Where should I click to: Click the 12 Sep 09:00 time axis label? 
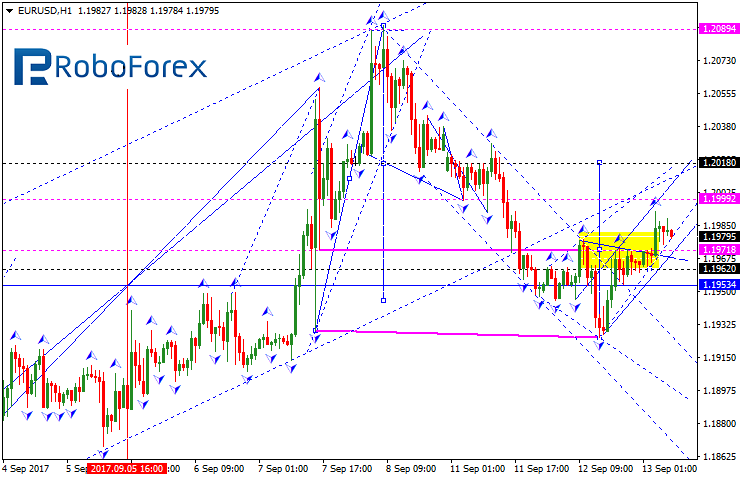pyautogui.click(x=605, y=469)
